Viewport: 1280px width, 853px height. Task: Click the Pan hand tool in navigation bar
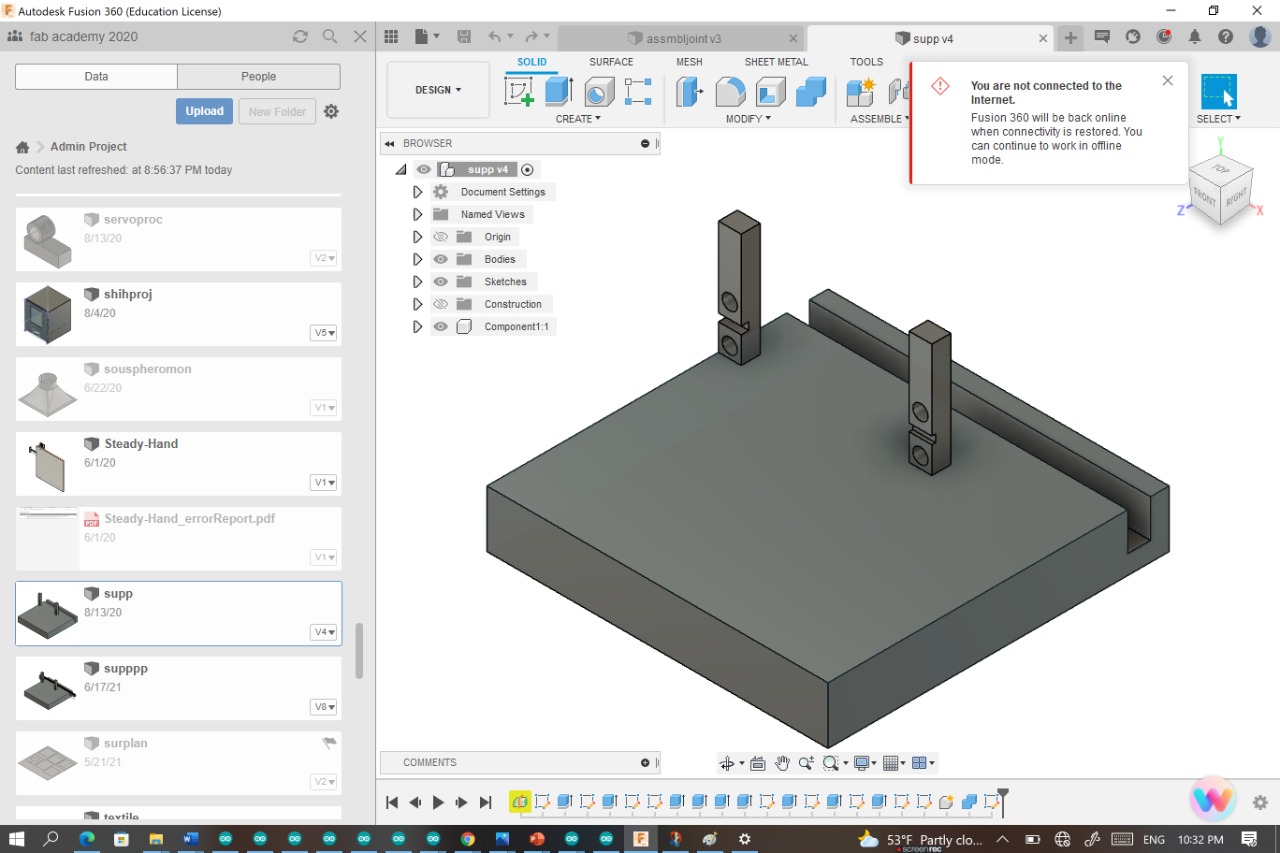(782, 763)
